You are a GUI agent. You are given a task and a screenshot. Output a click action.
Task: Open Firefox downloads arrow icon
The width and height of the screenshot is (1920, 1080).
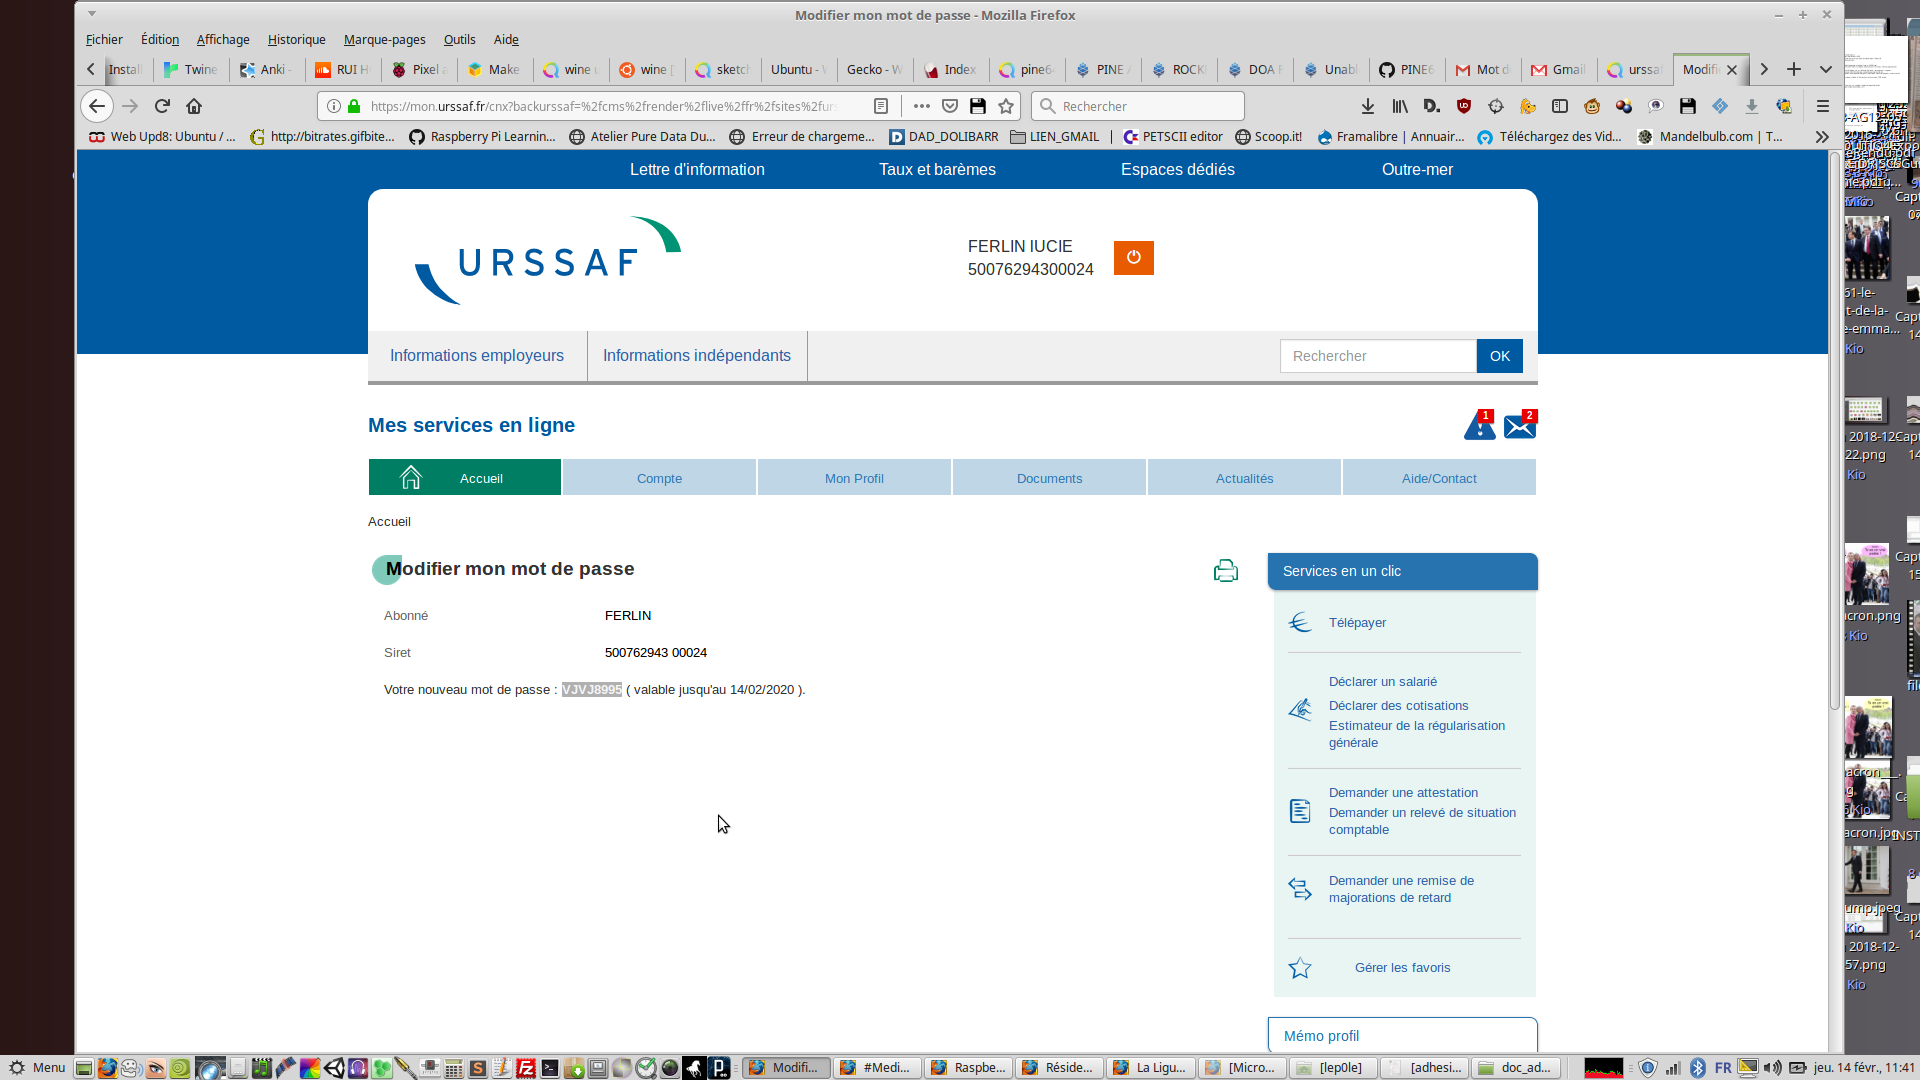(1367, 106)
